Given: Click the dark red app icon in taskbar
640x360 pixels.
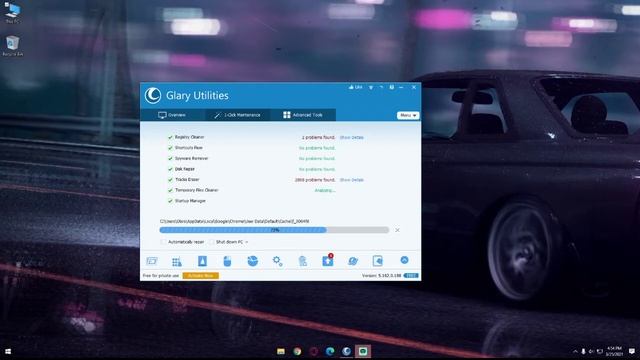Looking at the screenshot, I should pos(313,351).
